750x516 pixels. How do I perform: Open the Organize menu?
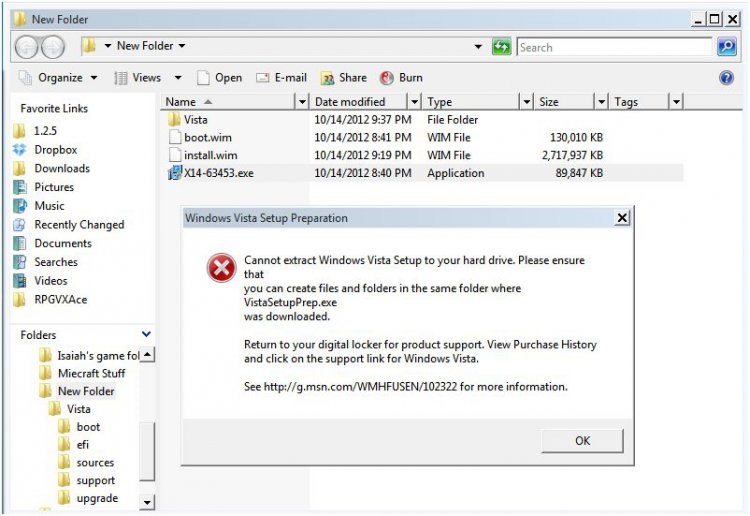pos(58,77)
